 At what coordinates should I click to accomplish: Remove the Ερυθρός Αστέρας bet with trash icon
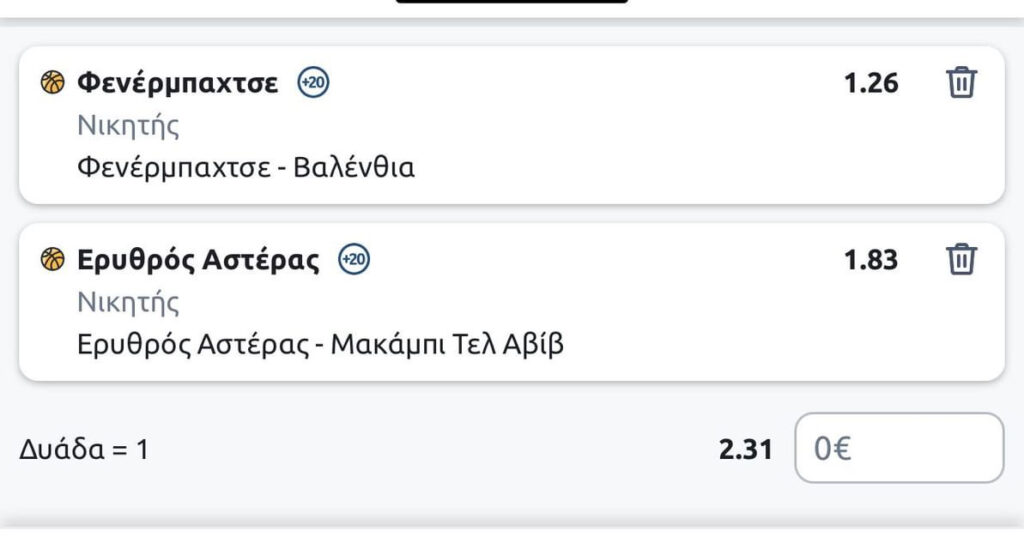pos(961,260)
